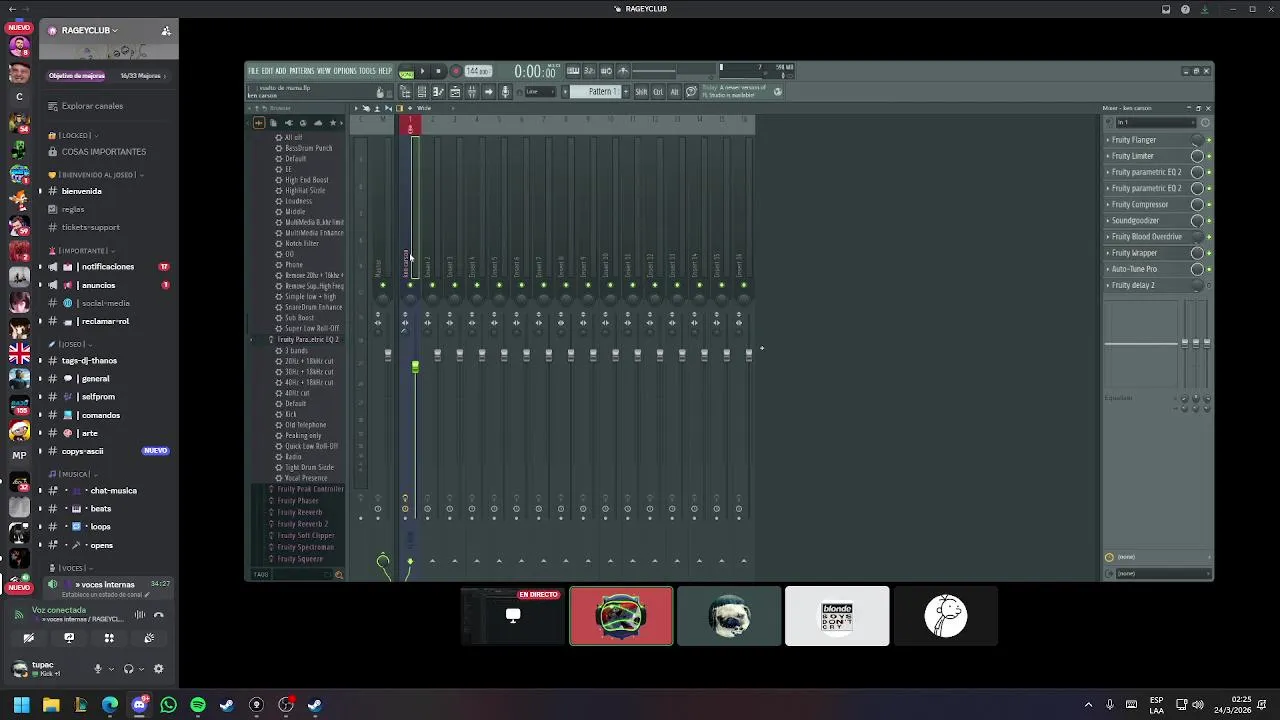Select the Vocal Presence preset

306,478
